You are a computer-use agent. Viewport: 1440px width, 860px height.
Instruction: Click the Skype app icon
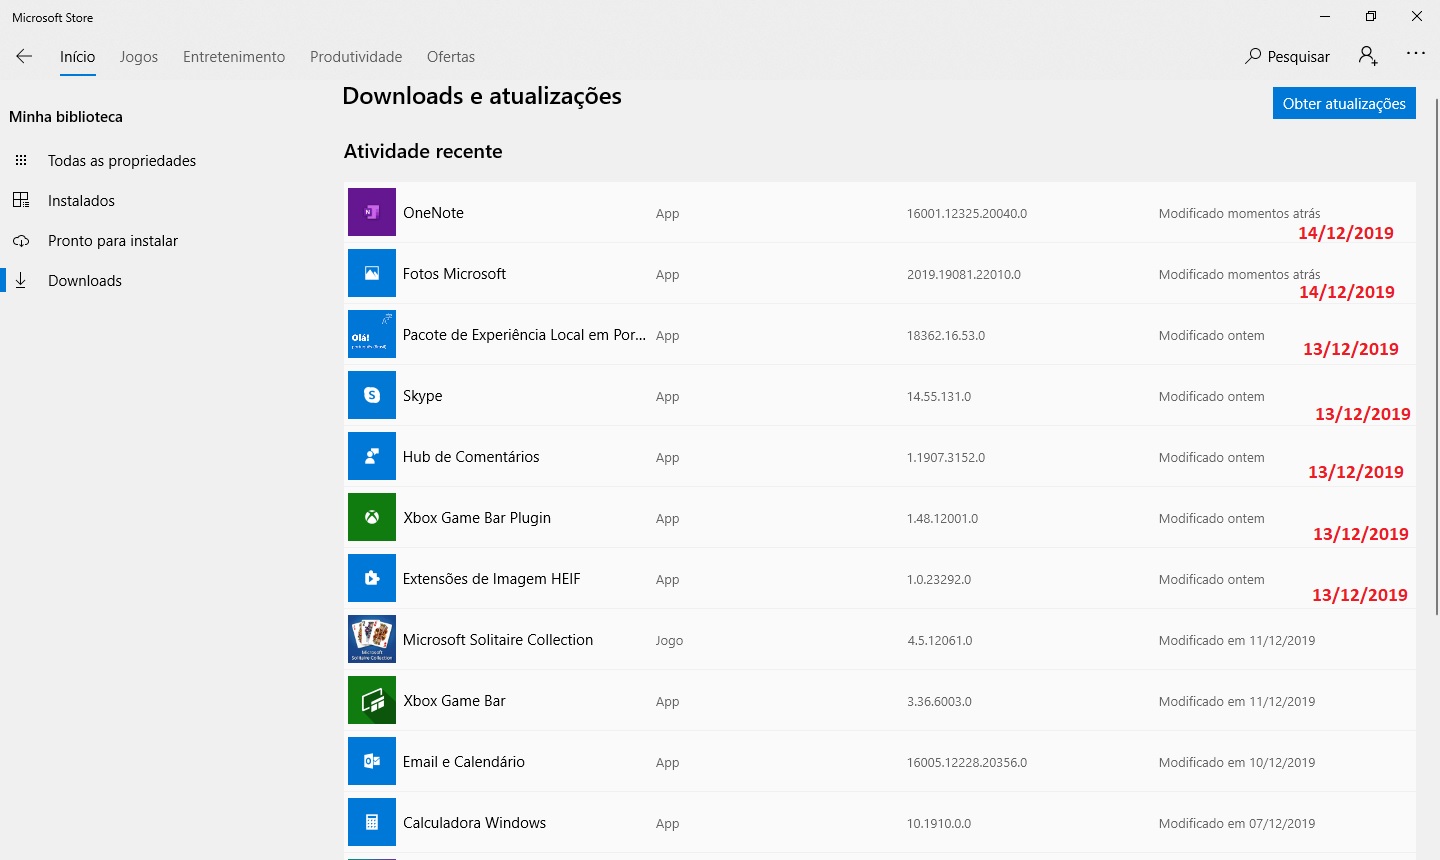pos(372,395)
